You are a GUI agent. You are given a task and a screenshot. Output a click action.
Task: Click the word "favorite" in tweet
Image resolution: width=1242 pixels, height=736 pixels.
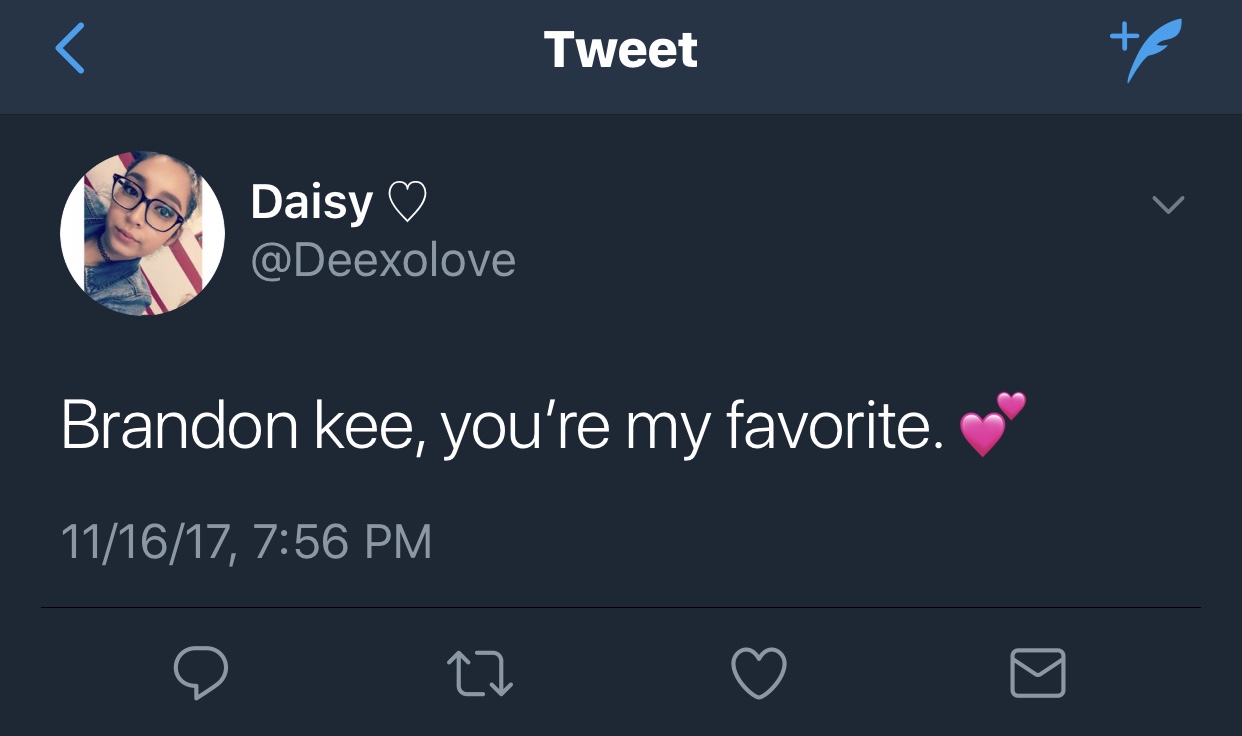click(x=832, y=427)
